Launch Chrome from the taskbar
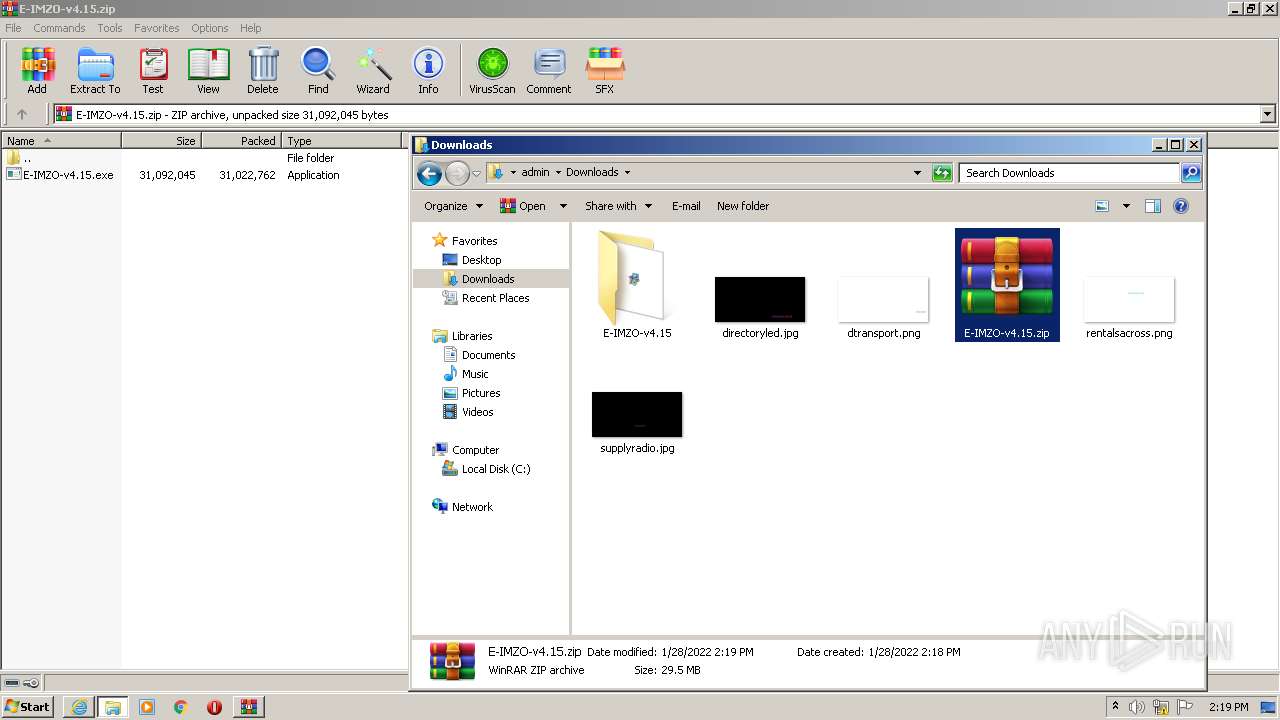This screenshot has width=1280, height=720. (181, 707)
